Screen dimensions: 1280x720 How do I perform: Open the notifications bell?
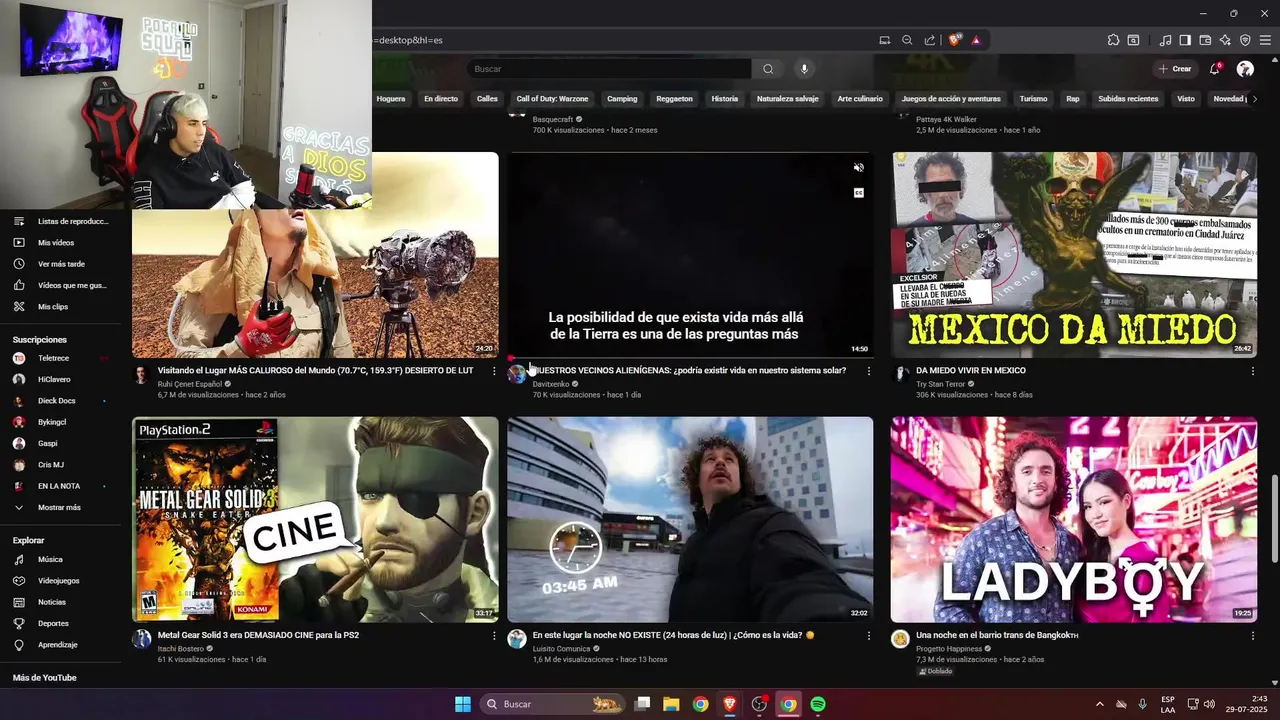1215,69
